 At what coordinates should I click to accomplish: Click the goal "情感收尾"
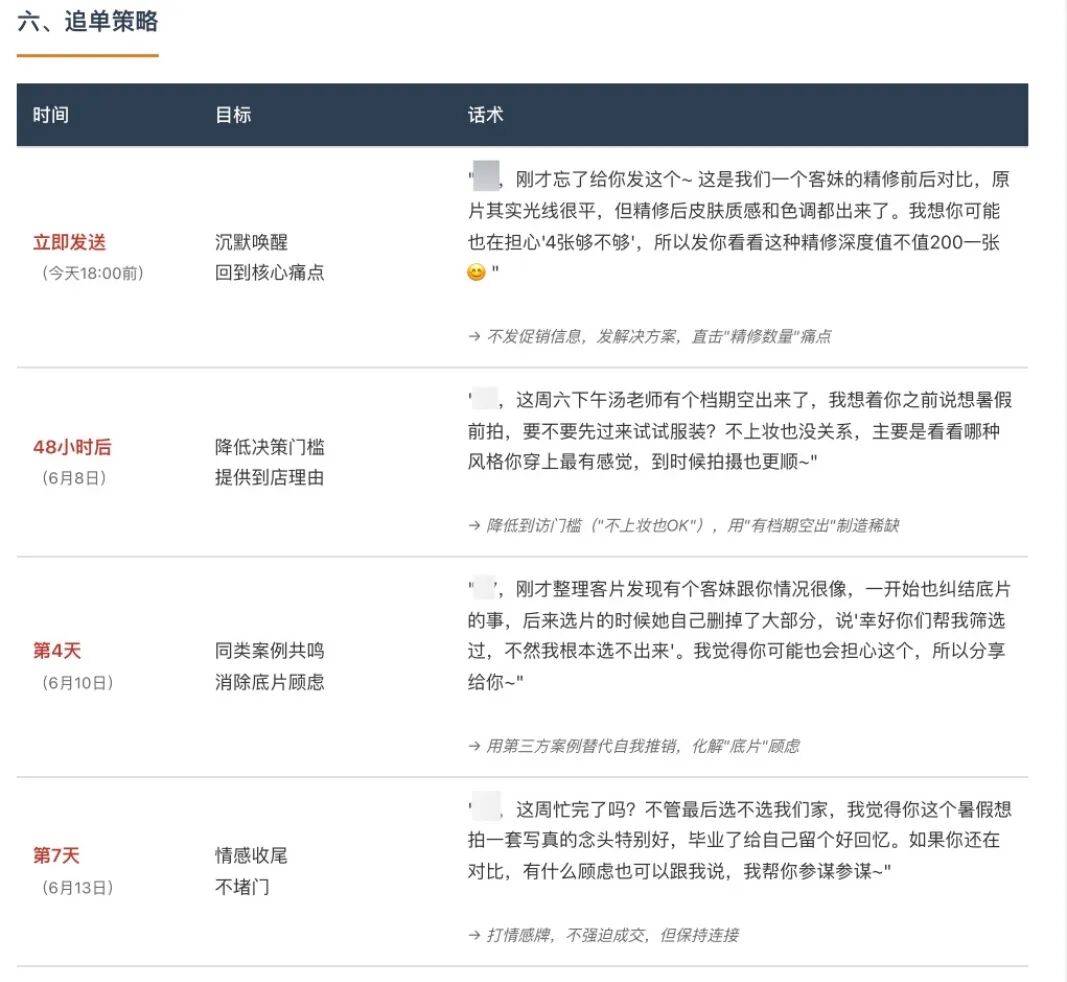point(252,855)
